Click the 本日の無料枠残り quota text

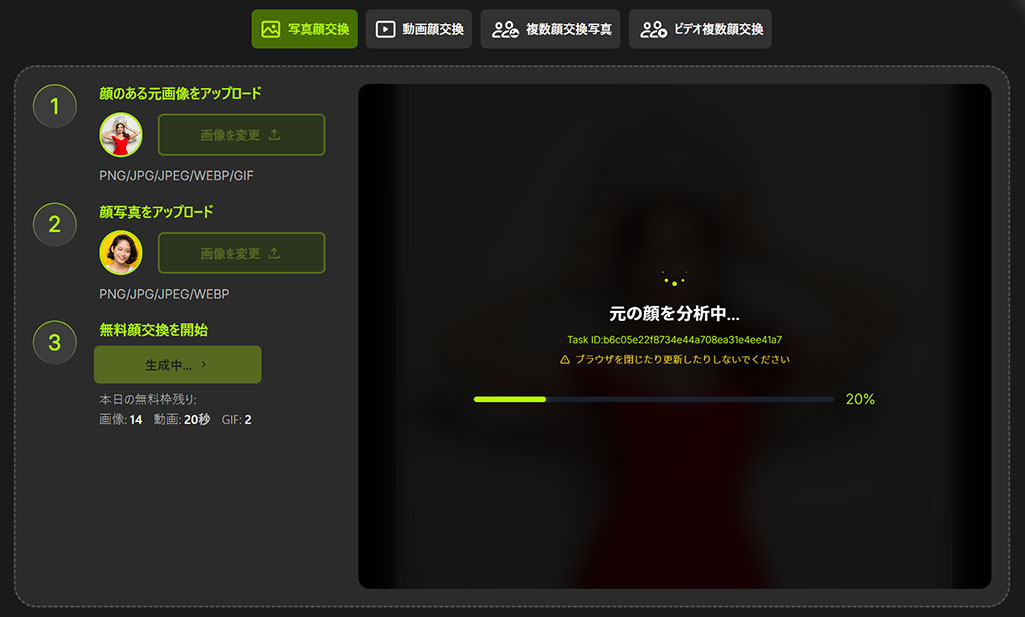tap(148, 400)
